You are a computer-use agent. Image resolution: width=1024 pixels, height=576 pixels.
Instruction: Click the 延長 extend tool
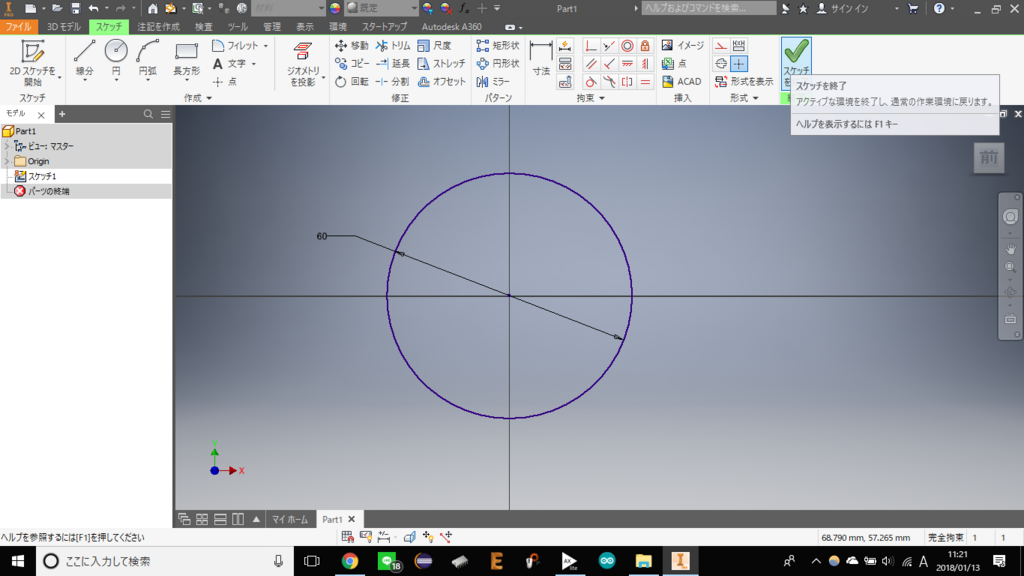click(x=393, y=63)
